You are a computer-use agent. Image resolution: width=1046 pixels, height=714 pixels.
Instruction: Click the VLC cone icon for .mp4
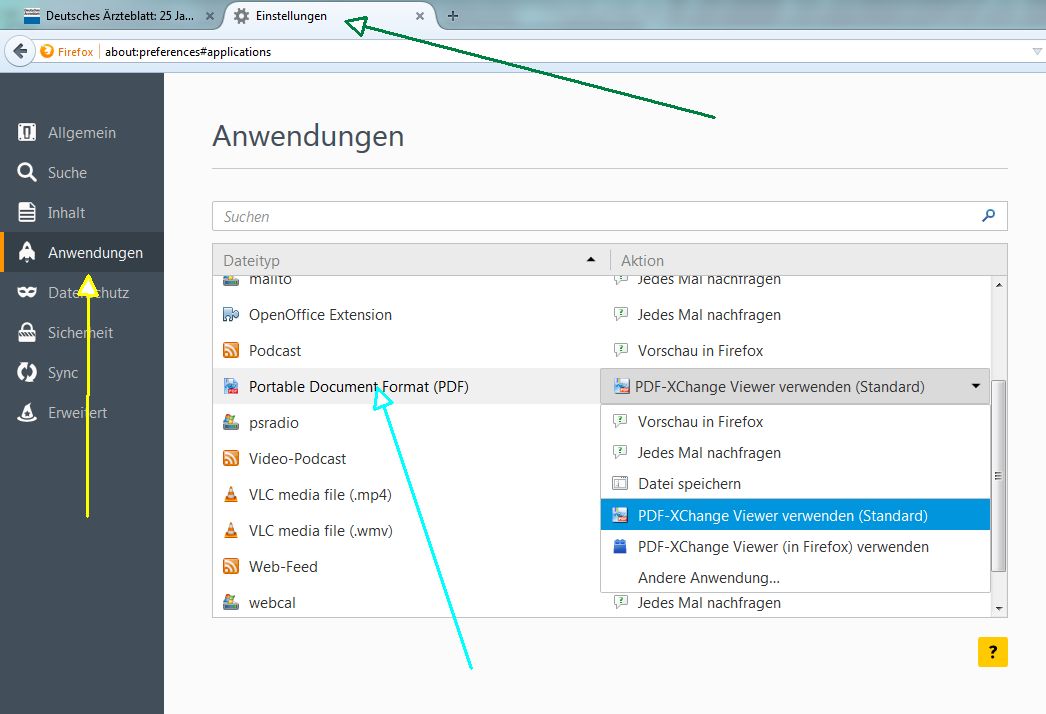231,494
